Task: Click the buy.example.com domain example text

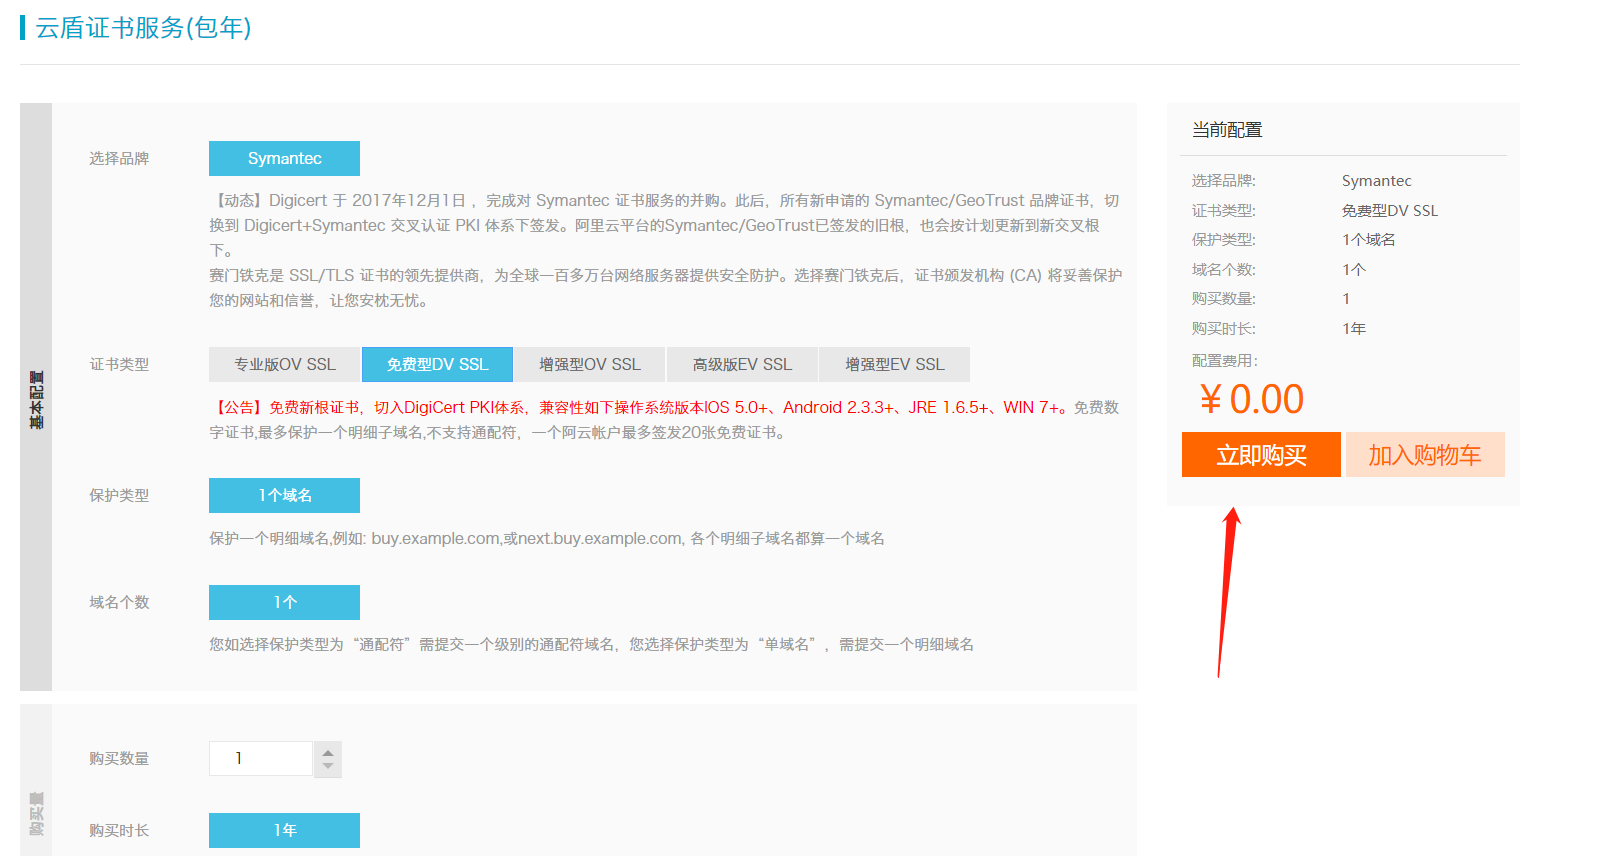Action: point(546,538)
